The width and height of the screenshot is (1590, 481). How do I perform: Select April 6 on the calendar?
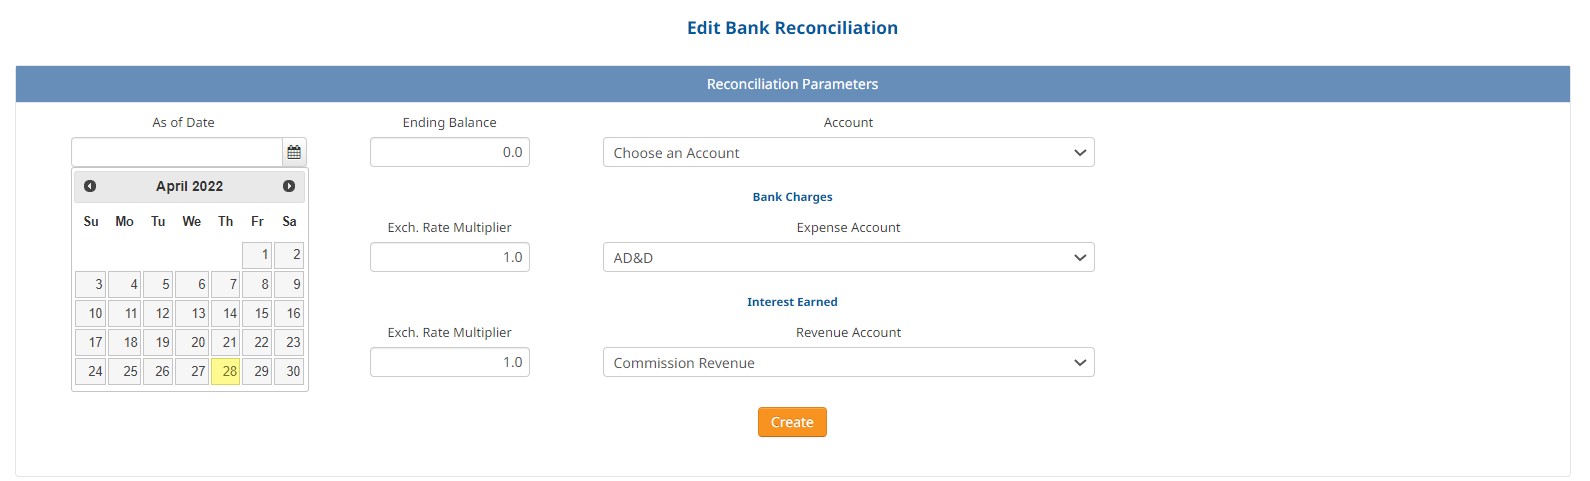[192, 284]
